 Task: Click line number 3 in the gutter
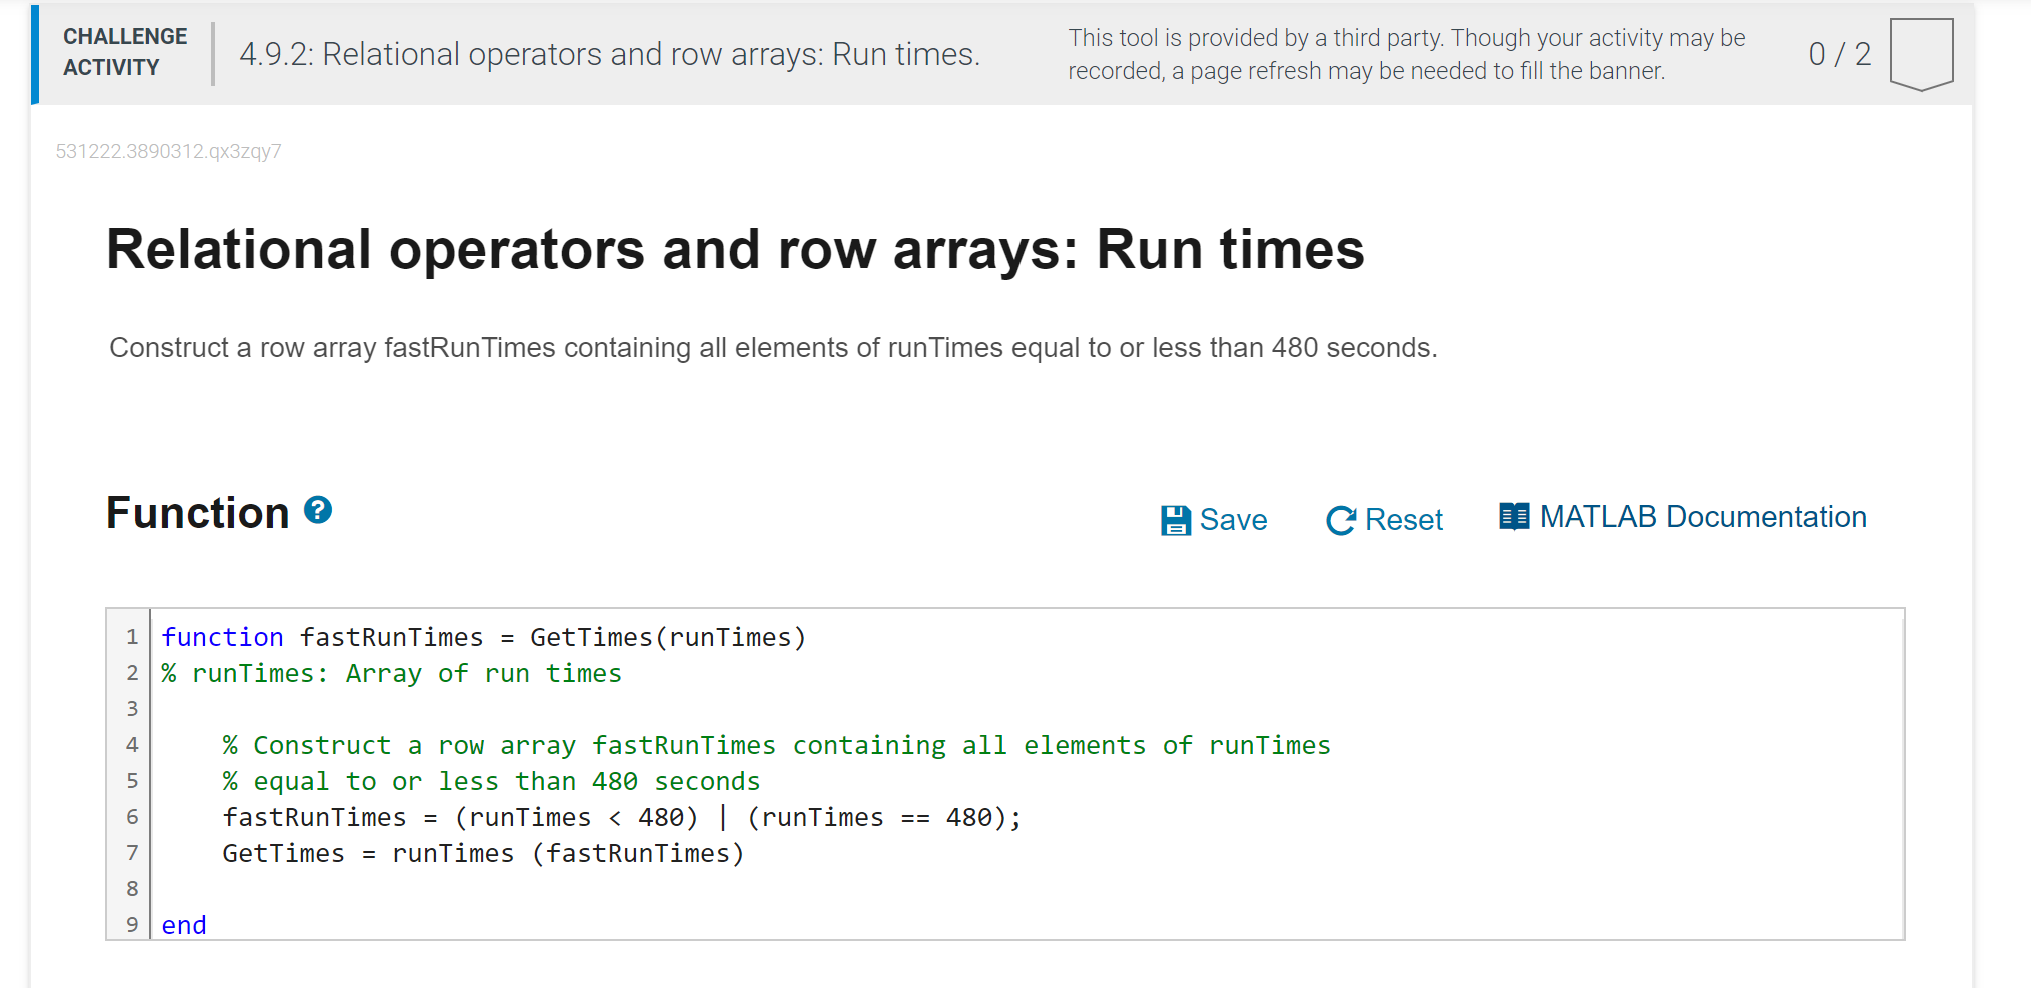pos(132,709)
